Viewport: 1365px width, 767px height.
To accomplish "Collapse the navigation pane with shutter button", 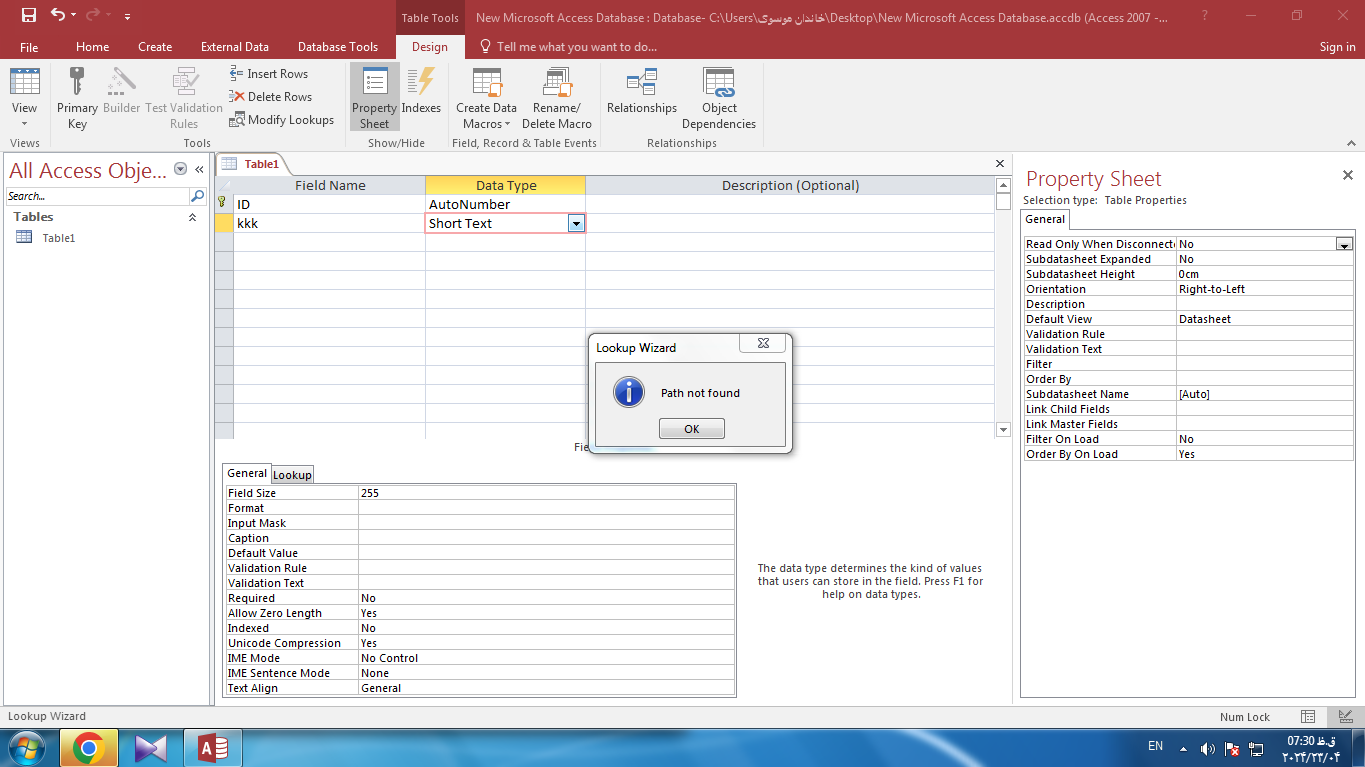I will (199, 170).
